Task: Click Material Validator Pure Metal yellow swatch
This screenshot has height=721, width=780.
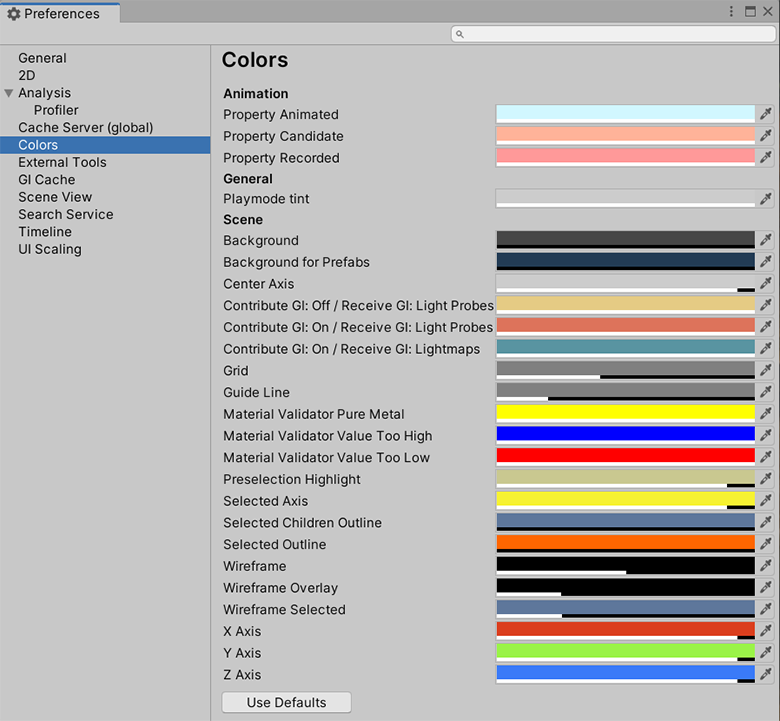Action: 625,413
